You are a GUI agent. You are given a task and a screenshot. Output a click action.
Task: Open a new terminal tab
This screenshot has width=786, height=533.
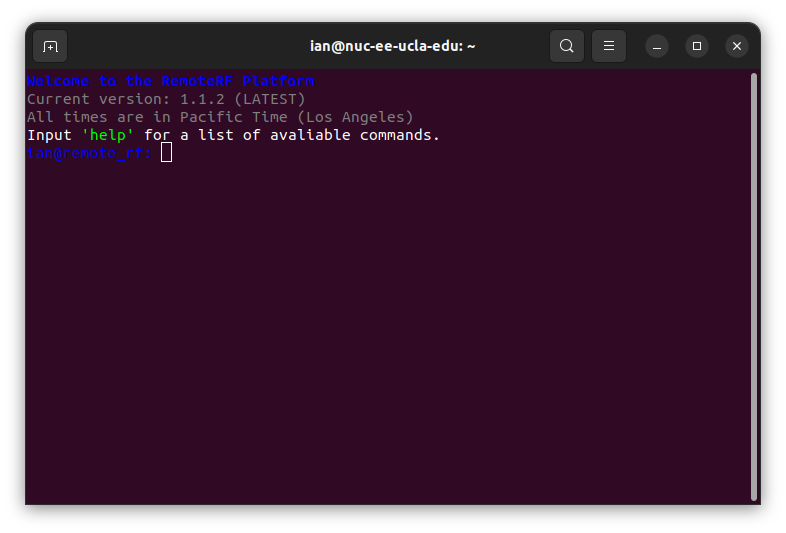pyautogui.click(x=50, y=46)
